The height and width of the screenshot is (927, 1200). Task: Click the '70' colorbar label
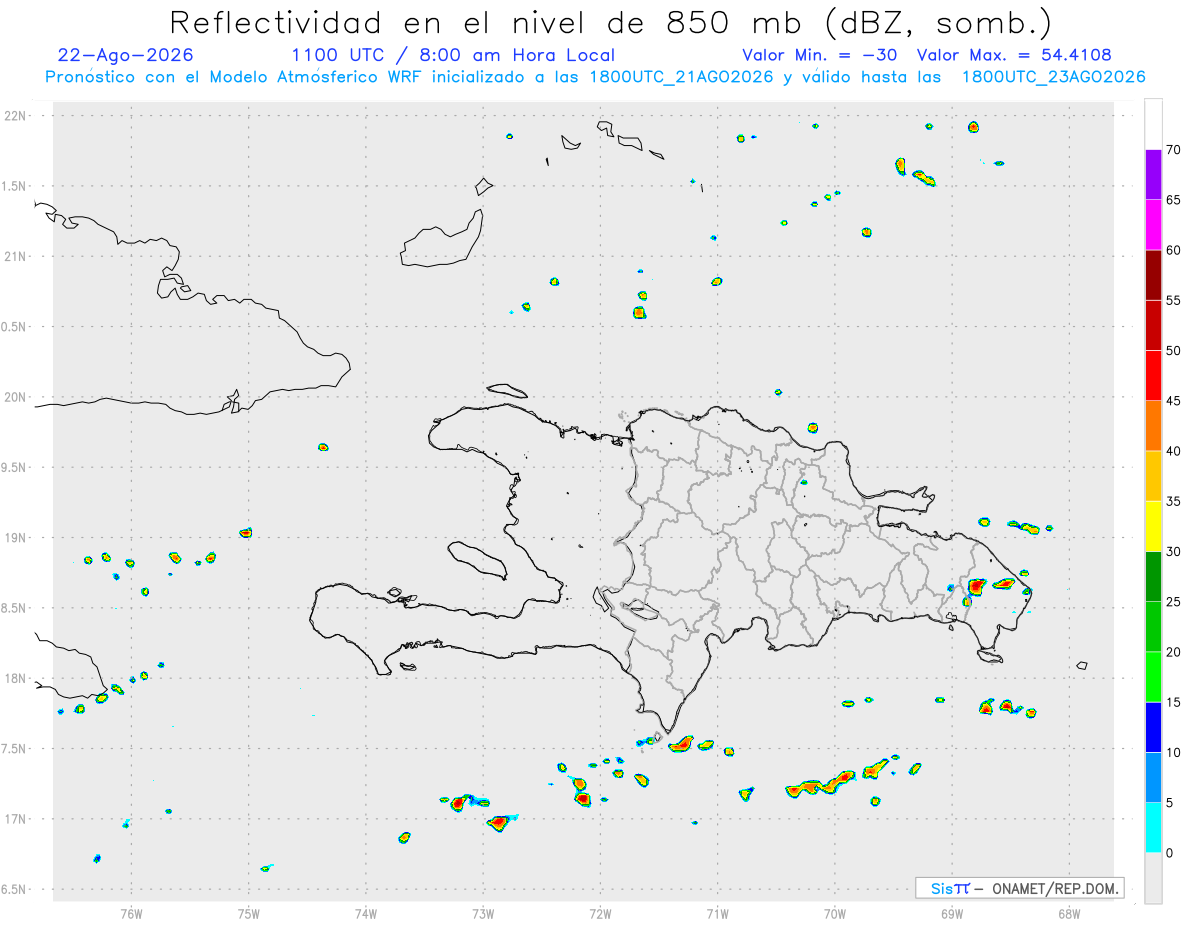click(x=1174, y=150)
